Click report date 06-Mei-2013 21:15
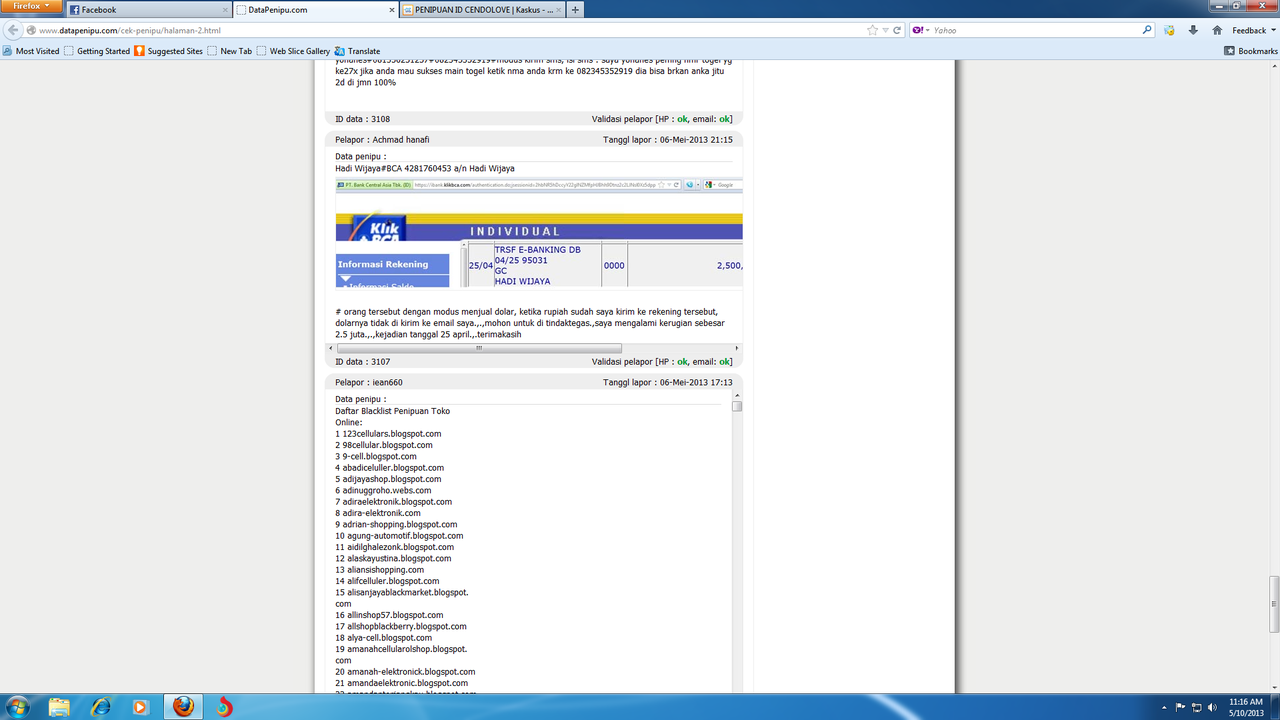The width and height of the screenshot is (1280, 720). tap(696, 139)
